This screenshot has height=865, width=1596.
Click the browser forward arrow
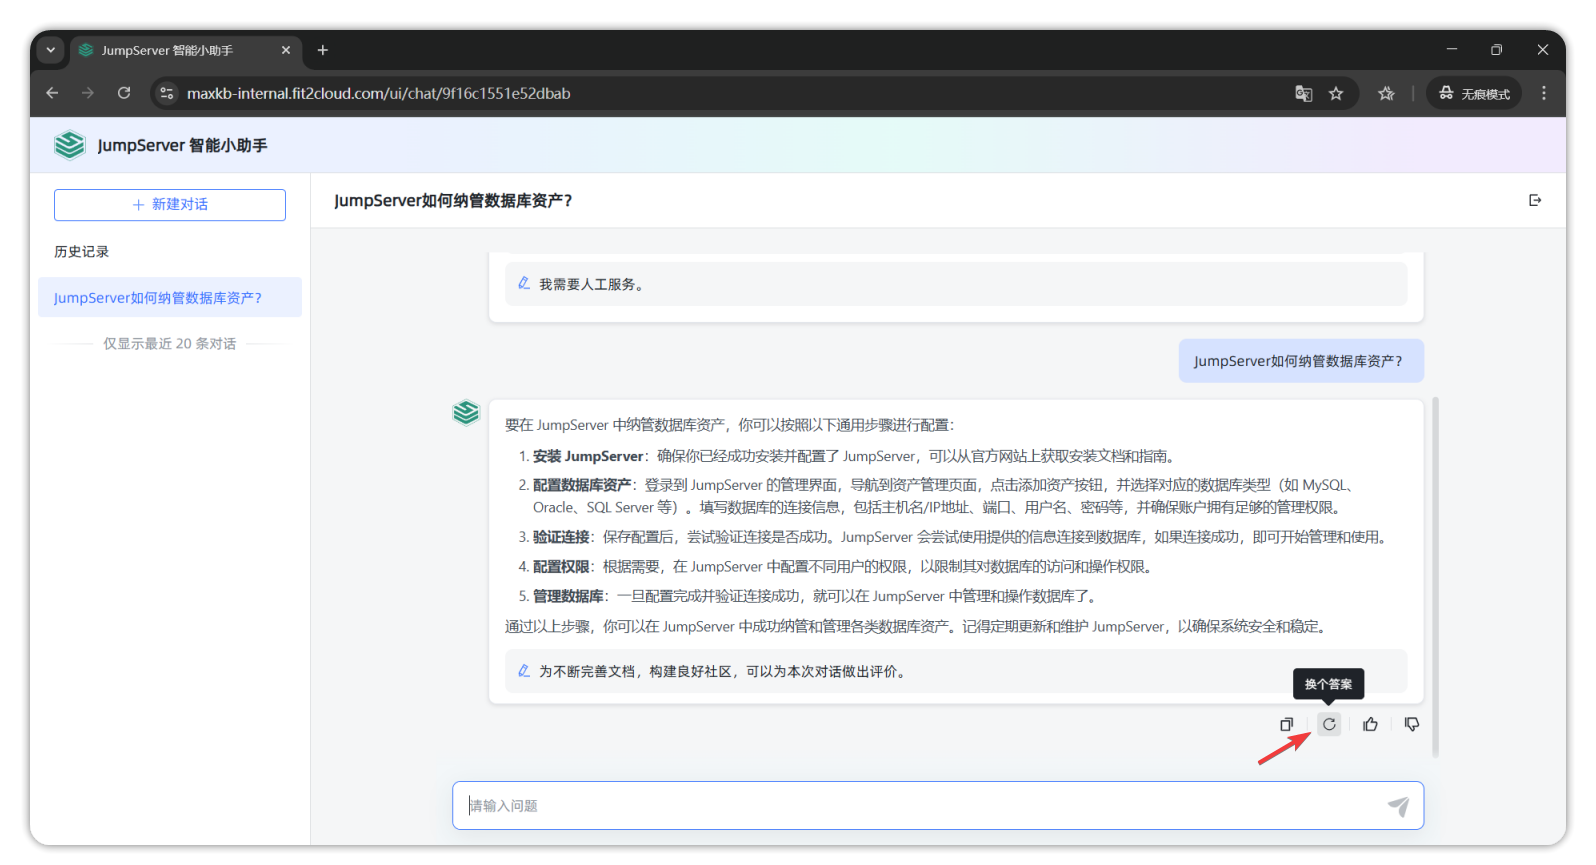(88, 93)
